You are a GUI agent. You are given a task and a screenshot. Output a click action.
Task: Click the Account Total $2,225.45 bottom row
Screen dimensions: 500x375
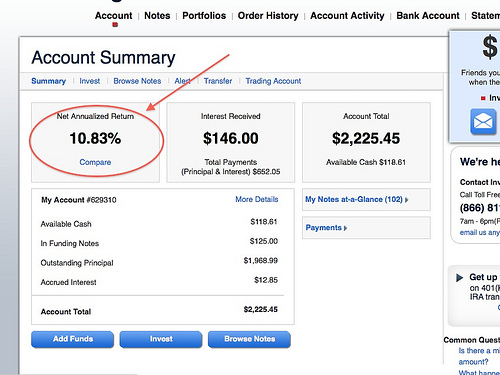pos(159,311)
